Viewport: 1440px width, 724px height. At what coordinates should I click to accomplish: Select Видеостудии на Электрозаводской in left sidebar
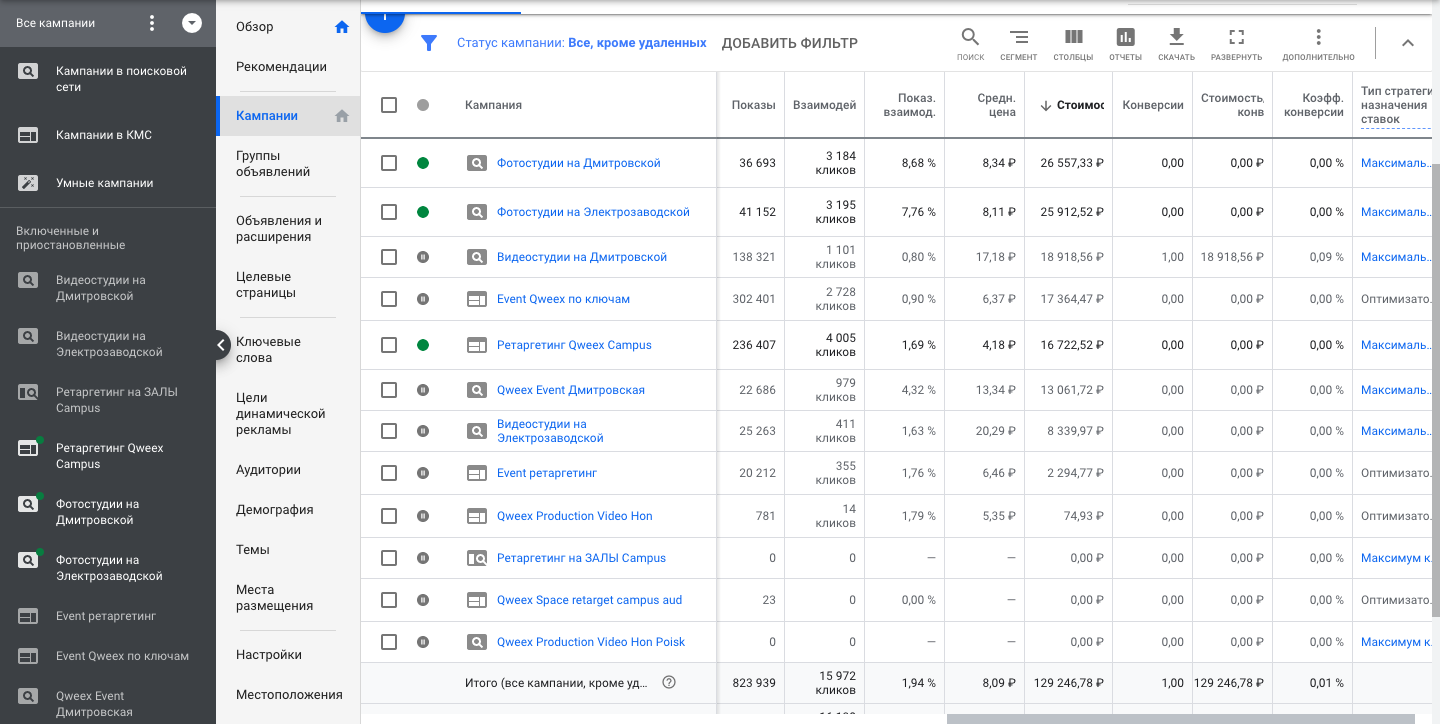pos(108,344)
